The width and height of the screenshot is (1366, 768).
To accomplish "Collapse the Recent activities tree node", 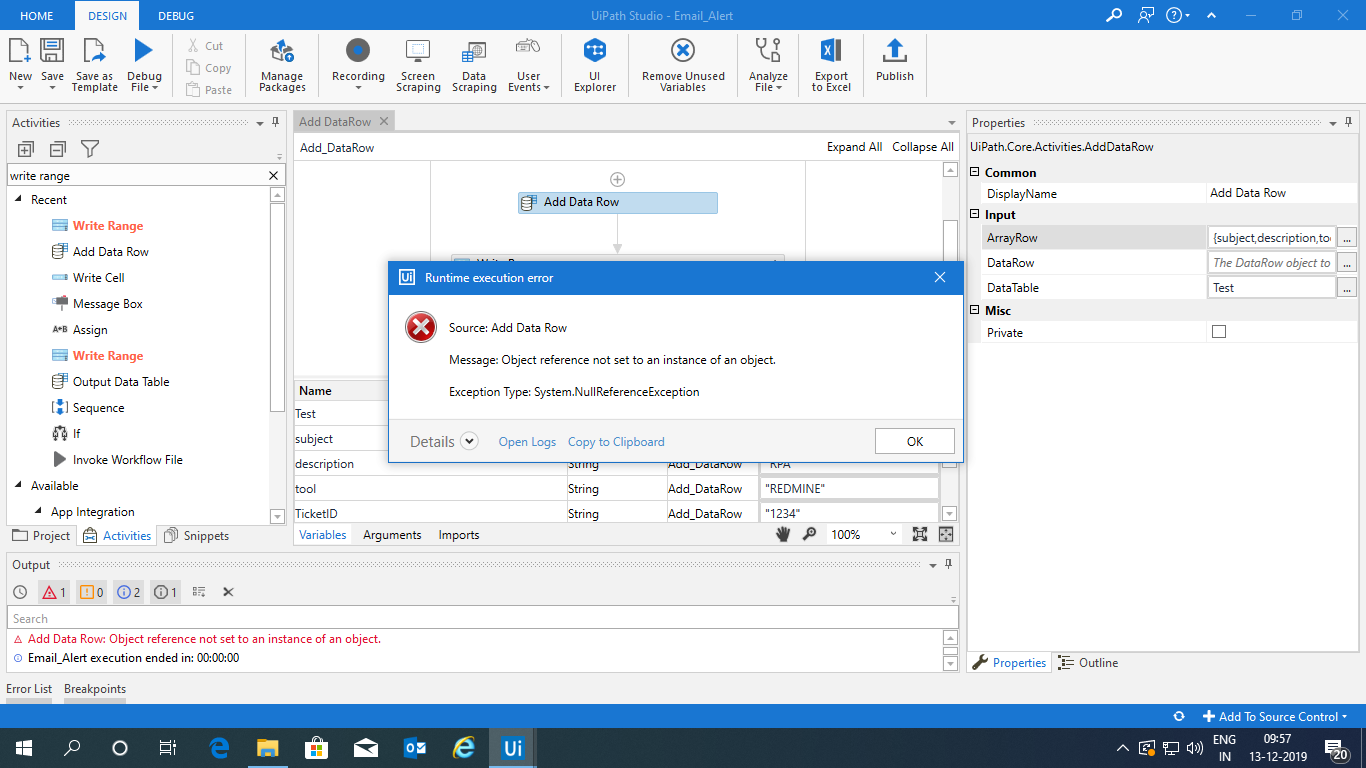I will tap(18, 200).
